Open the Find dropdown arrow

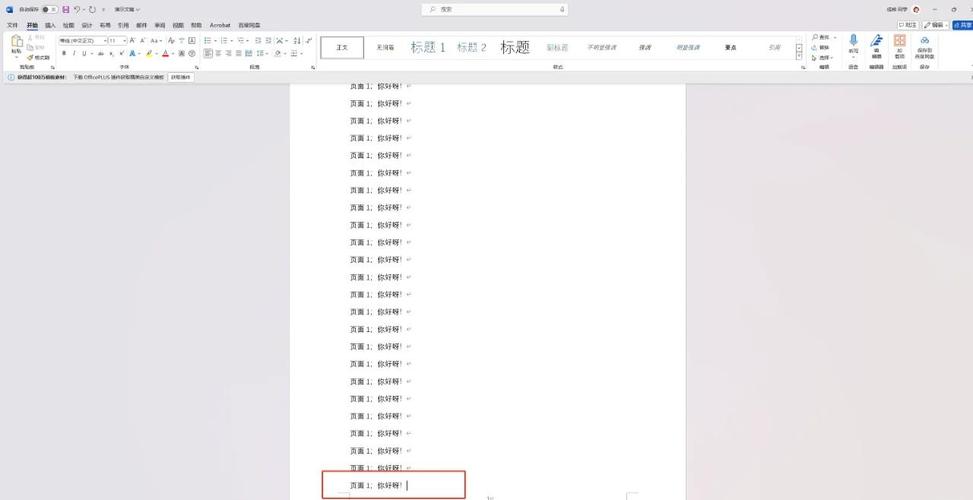tap(835, 37)
